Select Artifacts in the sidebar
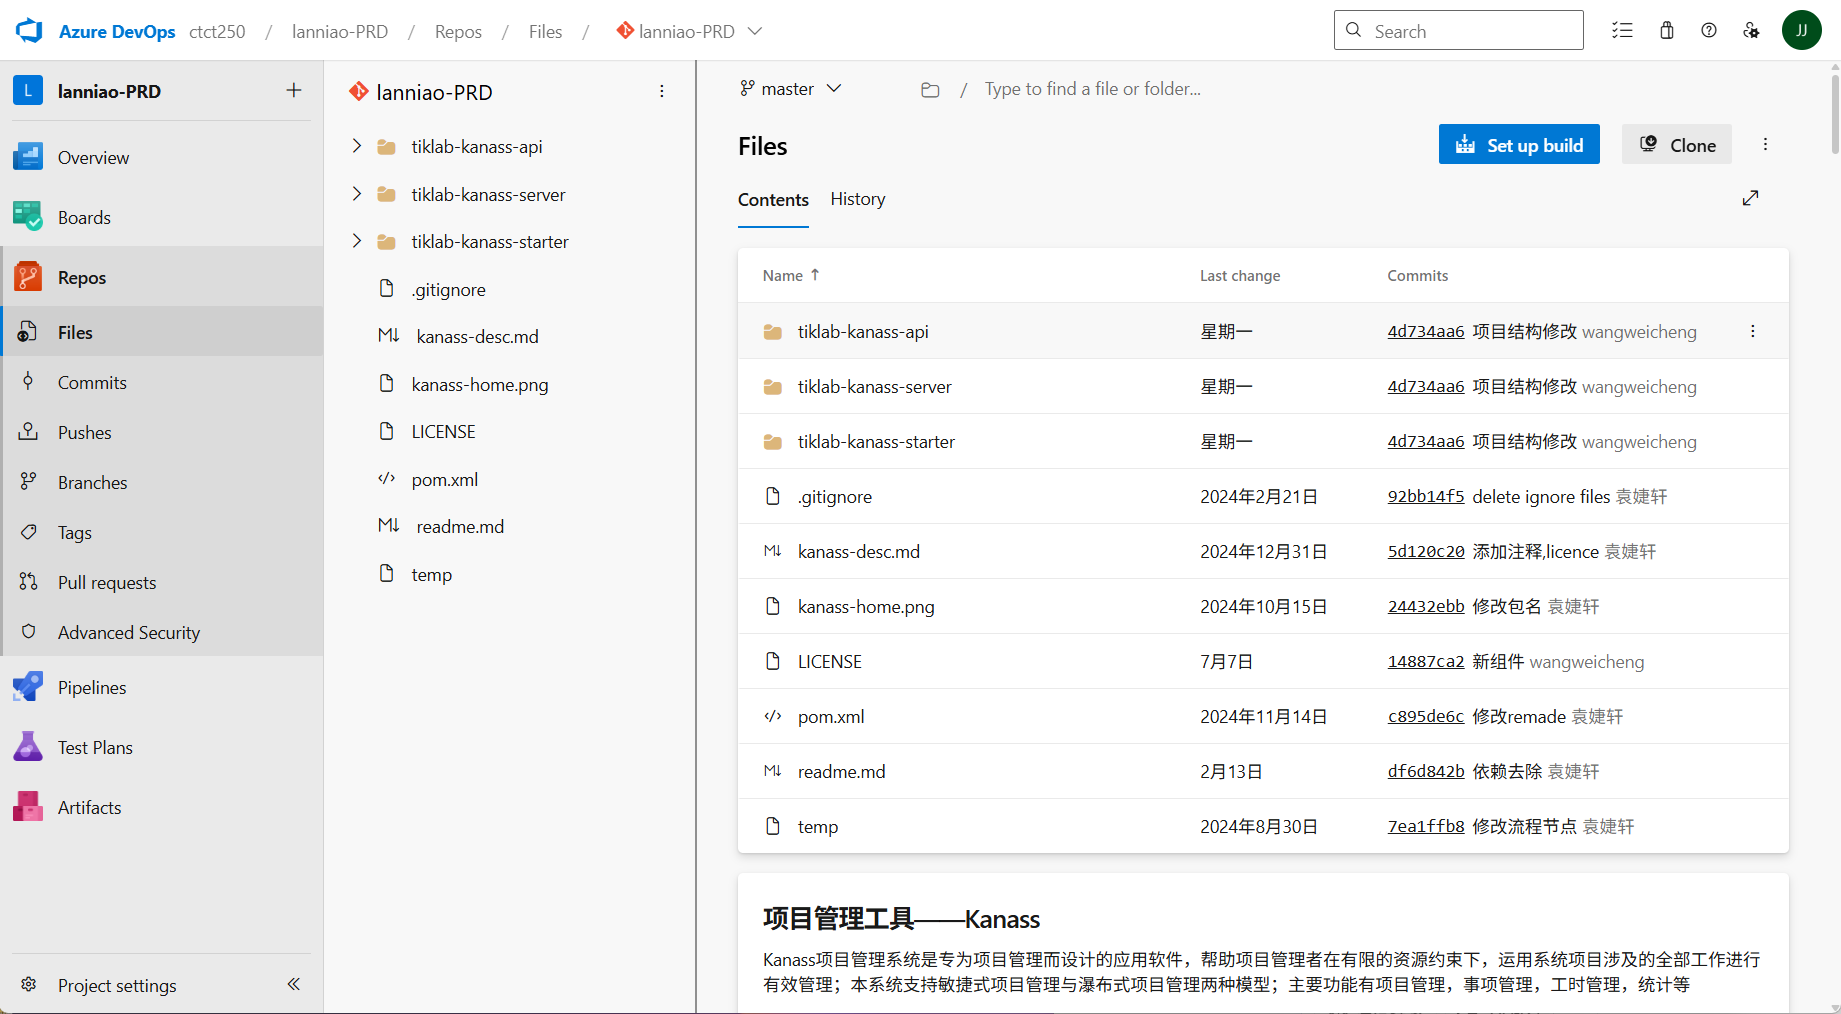 [x=89, y=807]
